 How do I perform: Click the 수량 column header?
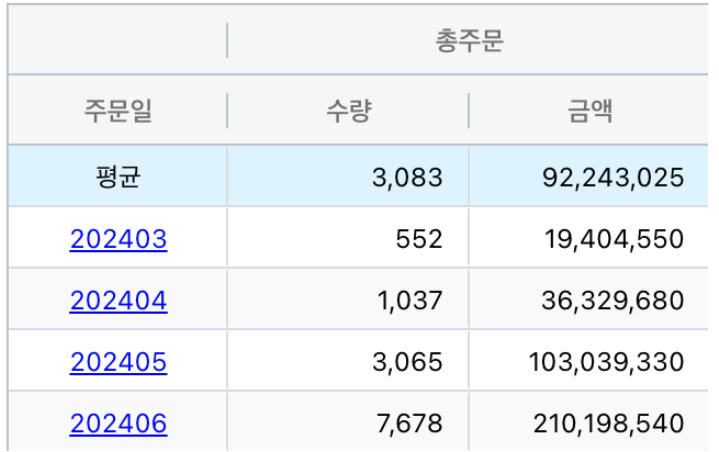pos(348,110)
